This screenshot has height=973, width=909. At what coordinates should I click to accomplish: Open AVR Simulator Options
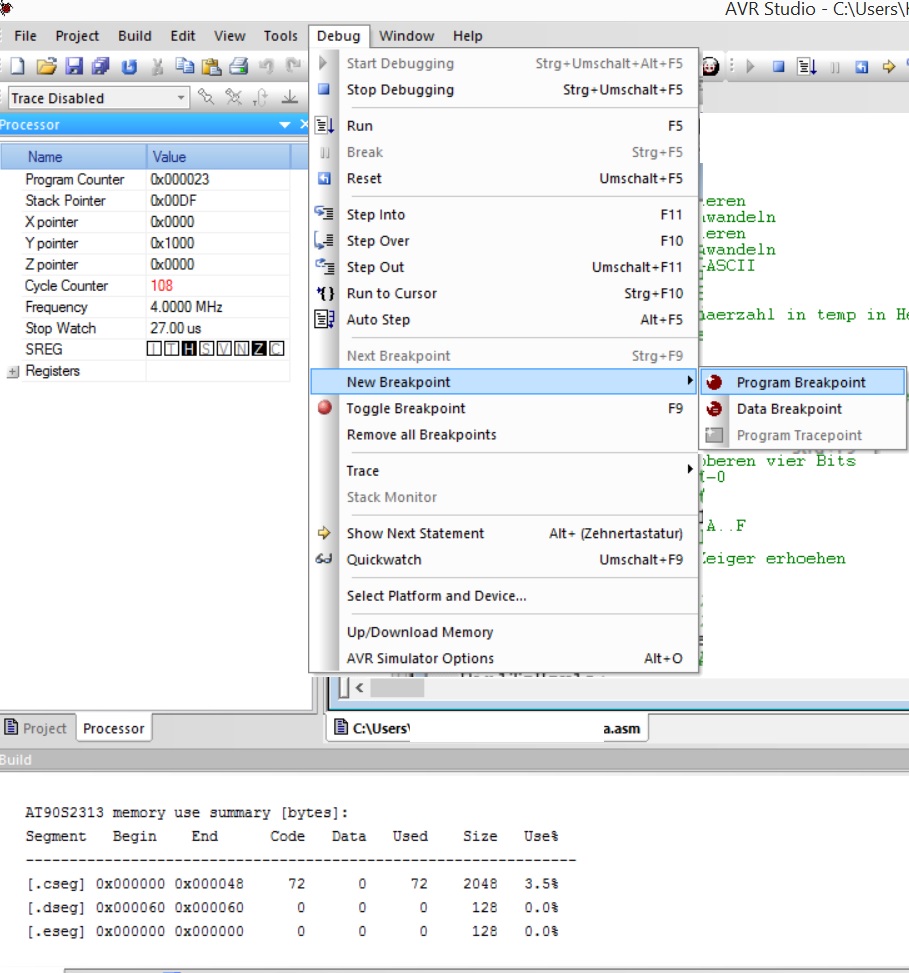point(504,658)
